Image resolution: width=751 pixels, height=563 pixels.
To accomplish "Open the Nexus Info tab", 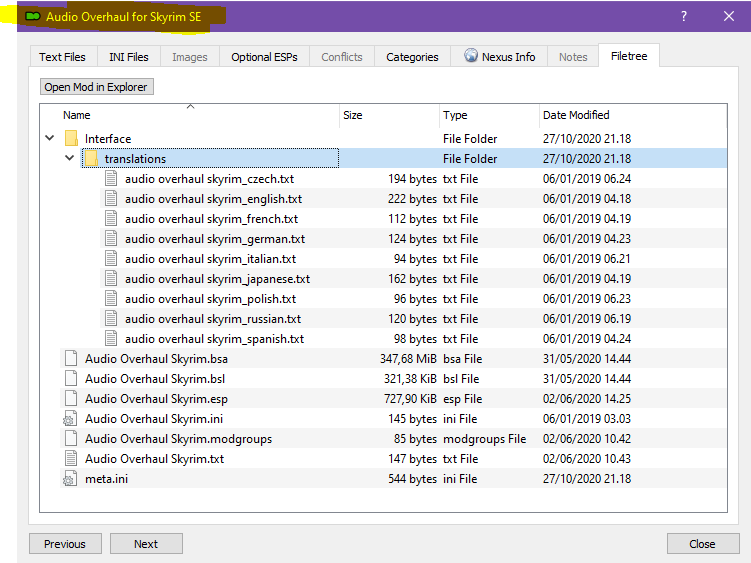I will pos(500,57).
